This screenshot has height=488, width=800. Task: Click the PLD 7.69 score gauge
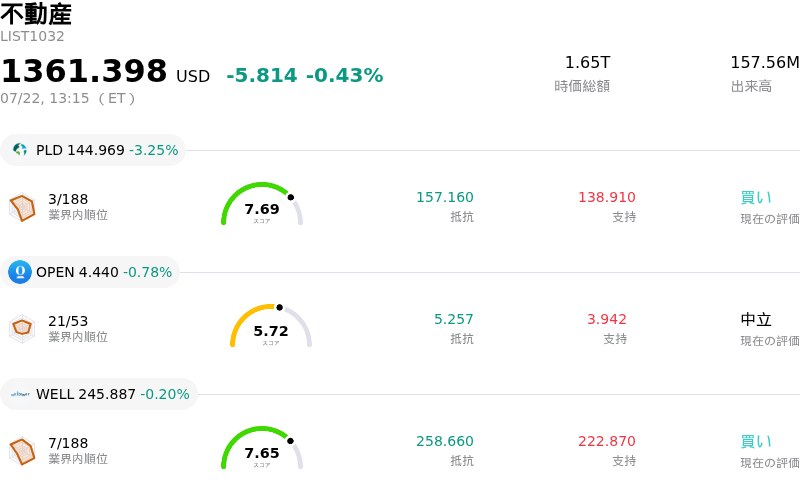click(x=262, y=204)
